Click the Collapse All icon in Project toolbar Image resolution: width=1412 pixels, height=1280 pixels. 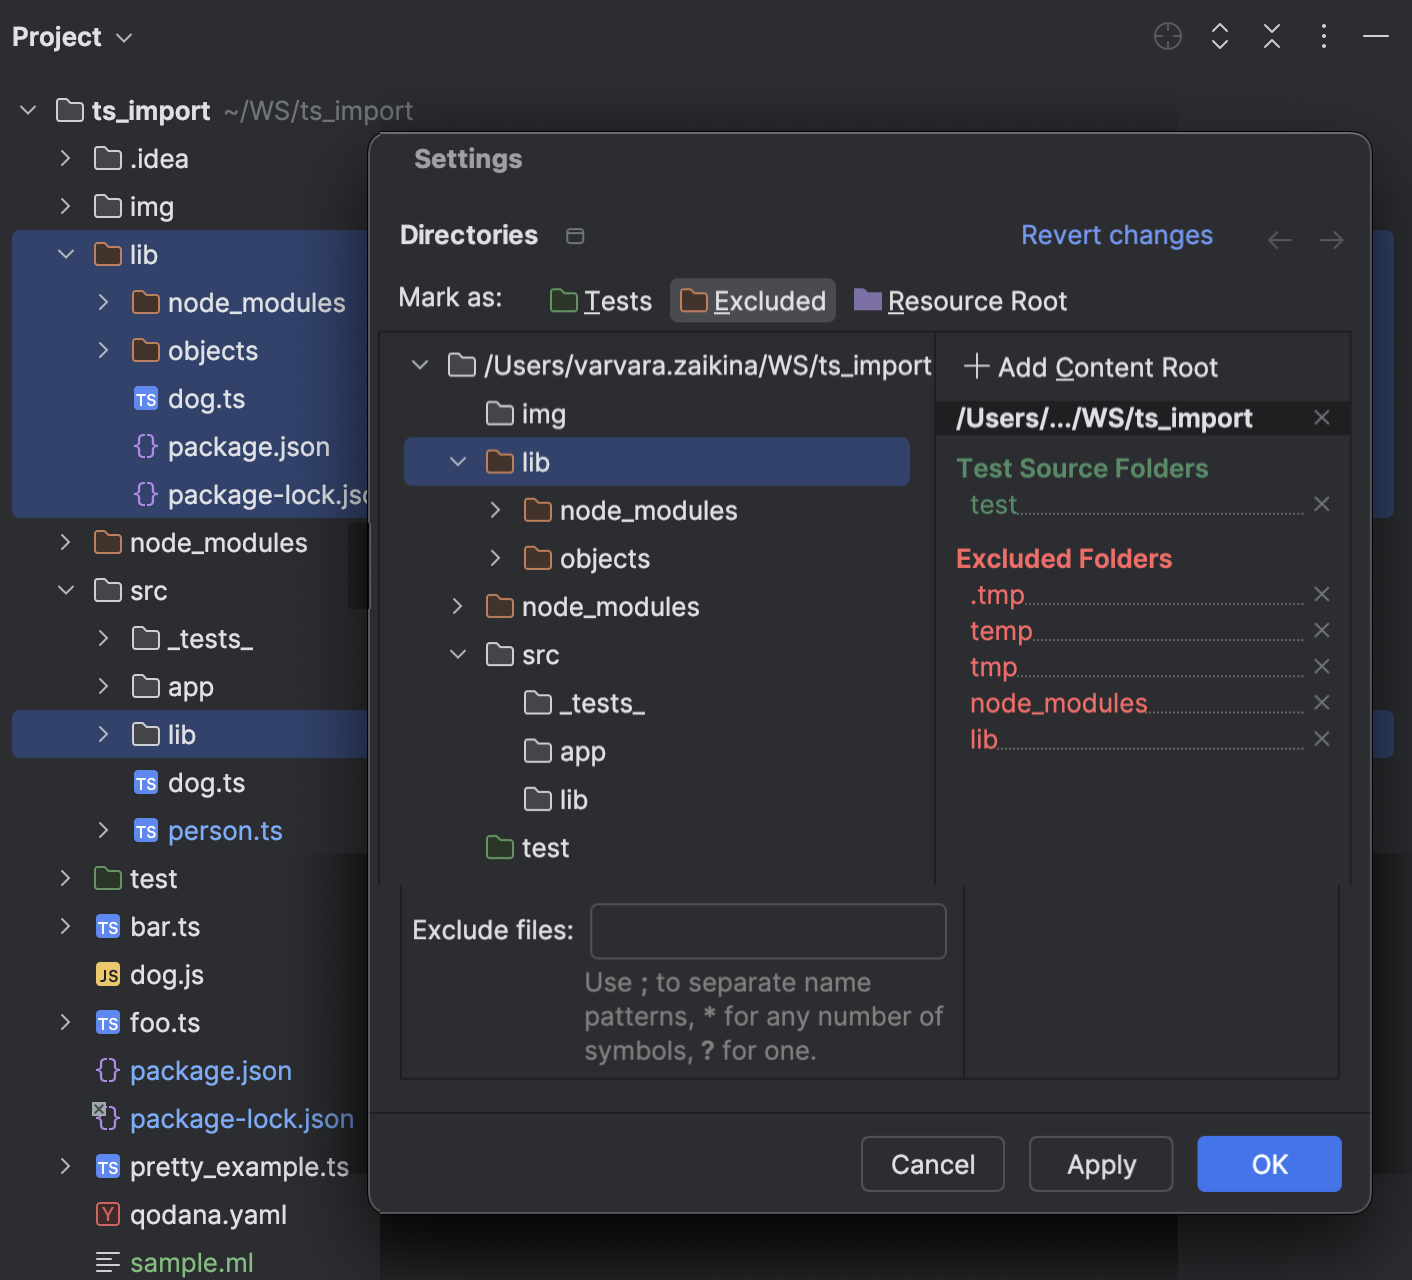coord(1271,36)
